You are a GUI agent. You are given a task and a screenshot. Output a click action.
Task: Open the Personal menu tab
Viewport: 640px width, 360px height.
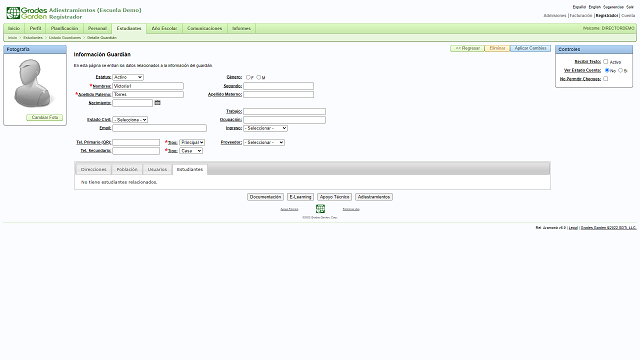(x=97, y=28)
